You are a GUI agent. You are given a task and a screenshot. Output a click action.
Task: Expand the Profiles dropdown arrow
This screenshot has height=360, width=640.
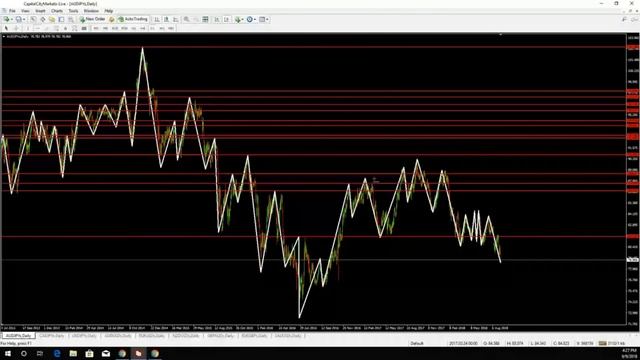pyautogui.click(x=24, y=19)
